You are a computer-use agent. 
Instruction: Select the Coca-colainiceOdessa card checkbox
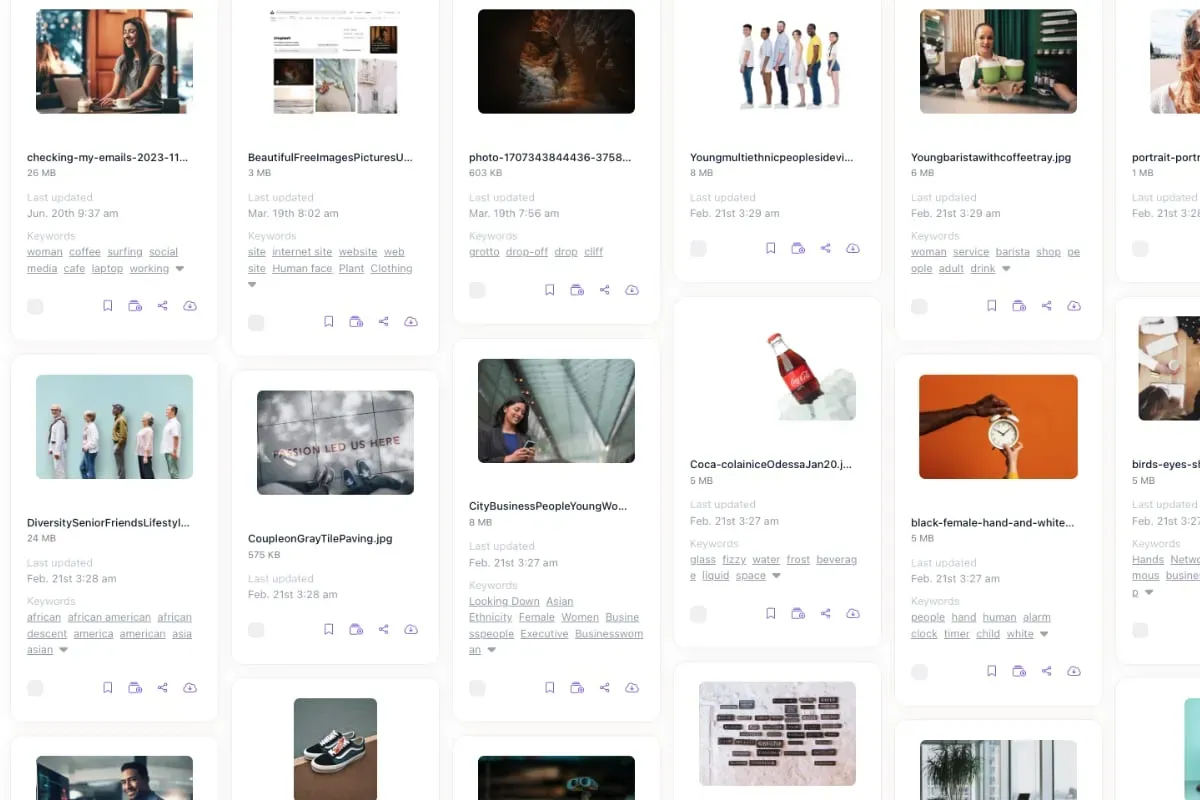tap(698, 614)
